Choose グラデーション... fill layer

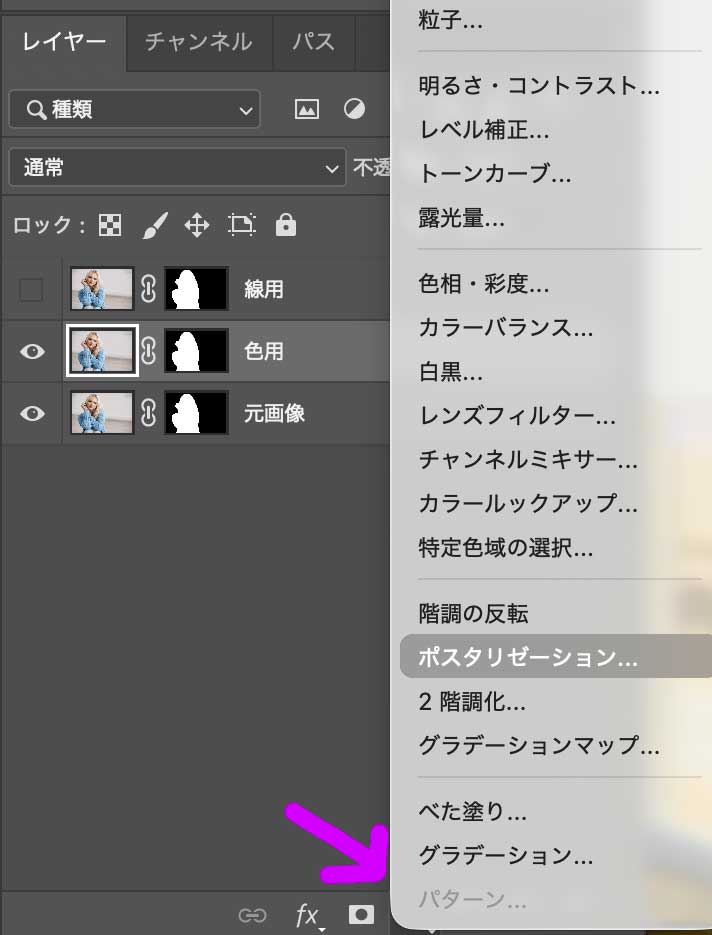point(506,856)
